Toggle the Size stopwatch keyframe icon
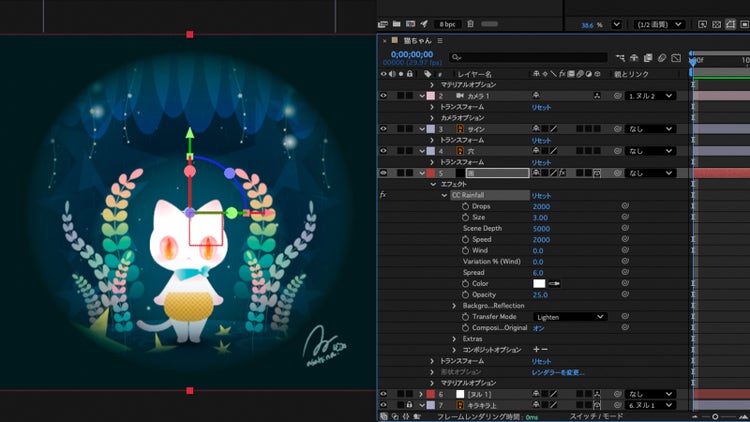Image resolution: width=750 pixels, height=422 pixels. pyautogui.click(x=465, y=217)
